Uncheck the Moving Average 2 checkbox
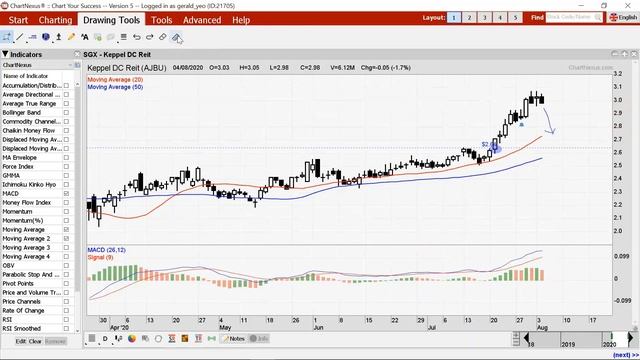The width and height of the screenshot is (640, 360). click(66, 239)
